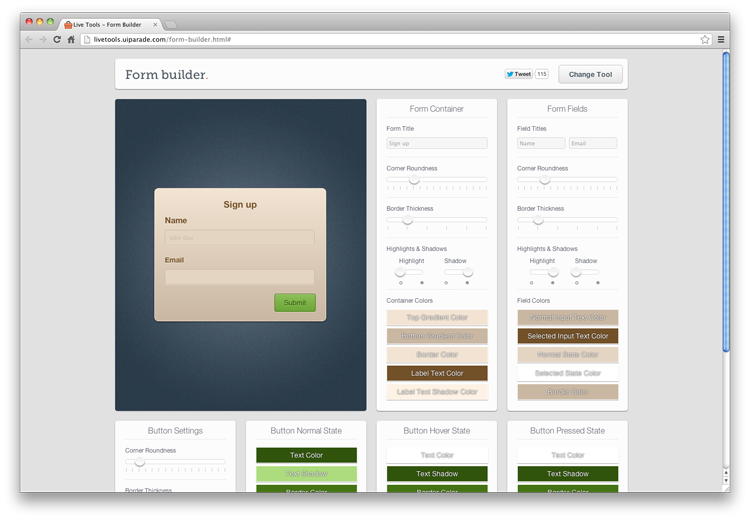Click the Button Pressed State heading
750x520 pixels.
pyautogui.click(x=567, y=431)
